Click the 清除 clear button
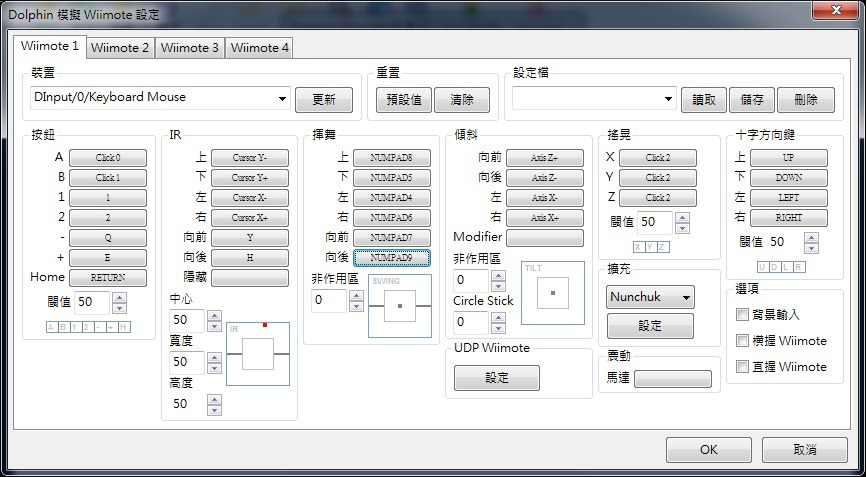Screen dimensions: 867x477 tap(462, 99)
